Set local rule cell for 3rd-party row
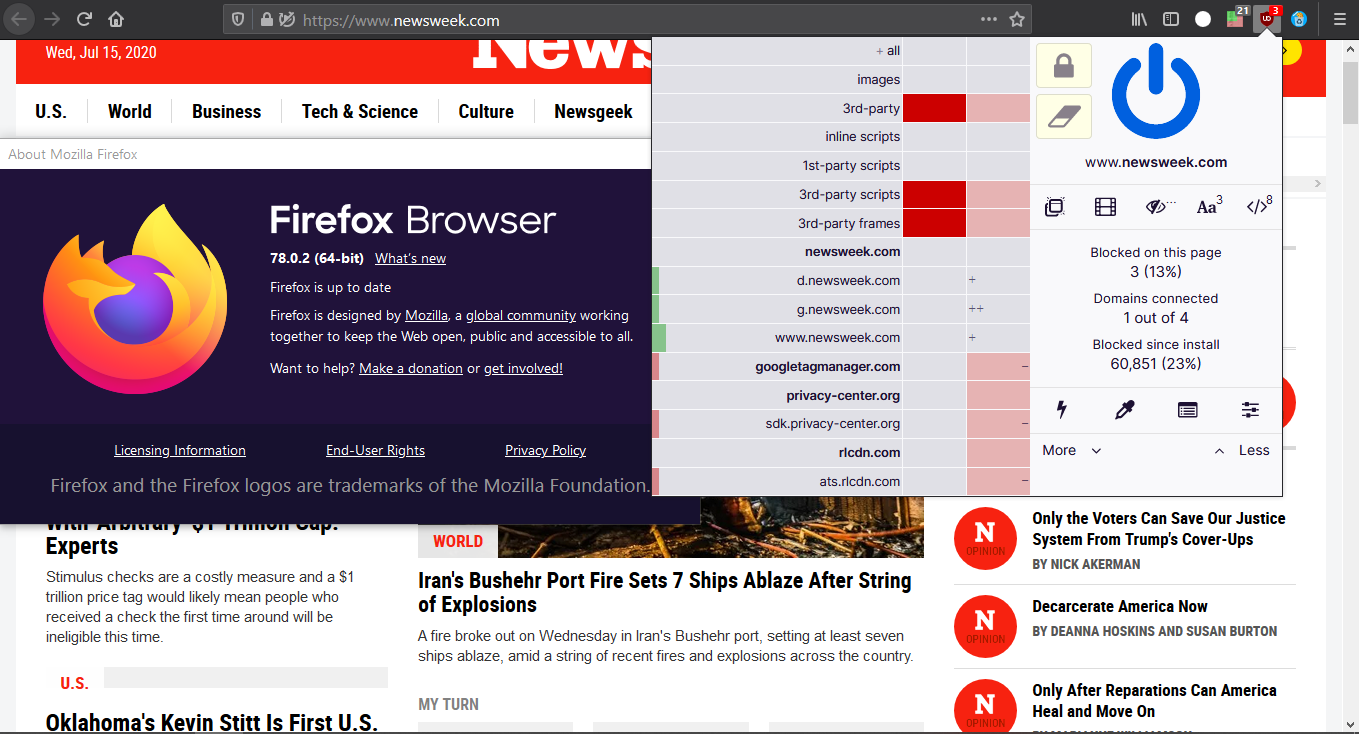 998,108
